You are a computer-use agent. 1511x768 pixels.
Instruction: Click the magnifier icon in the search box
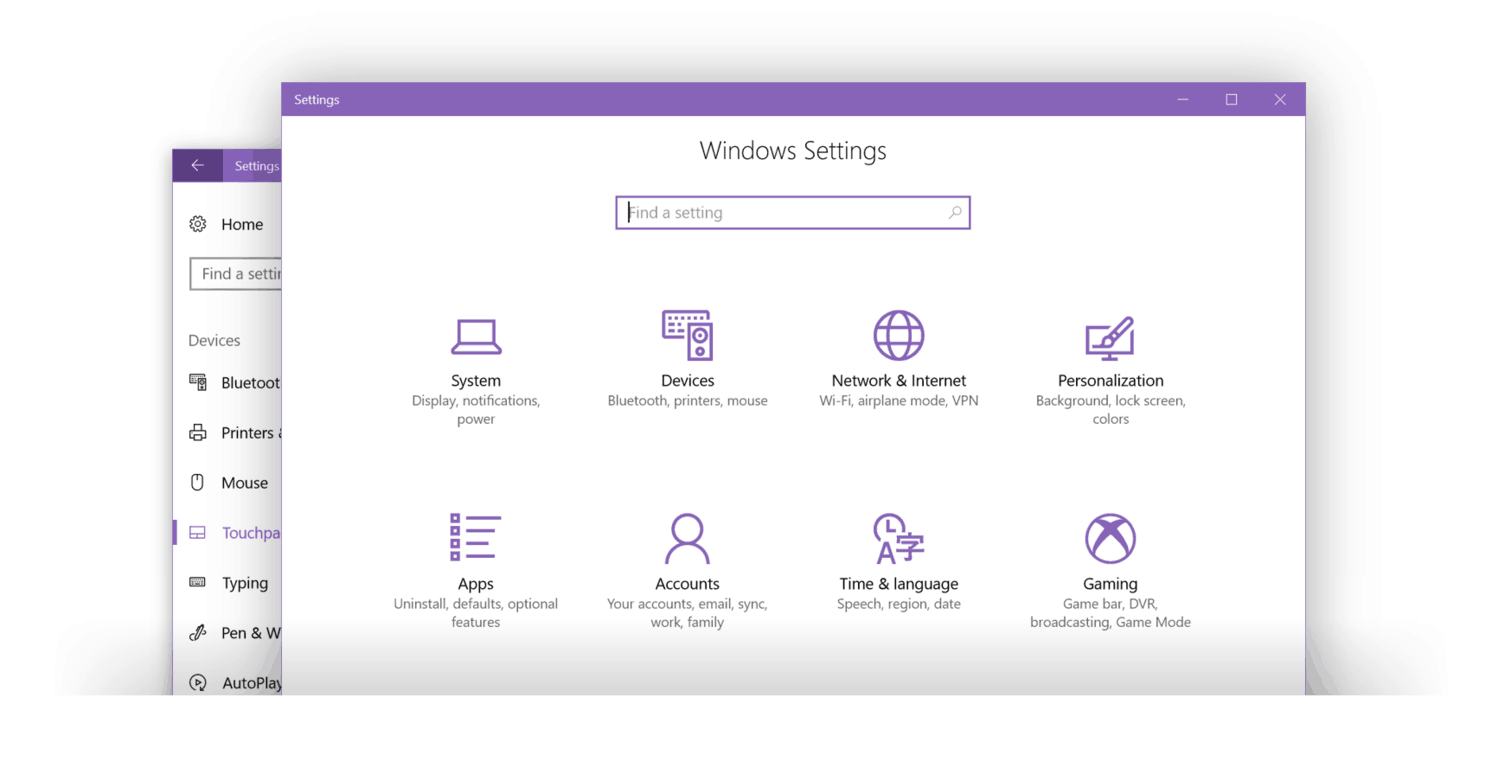pyautogui.click(x=955, y=212)
